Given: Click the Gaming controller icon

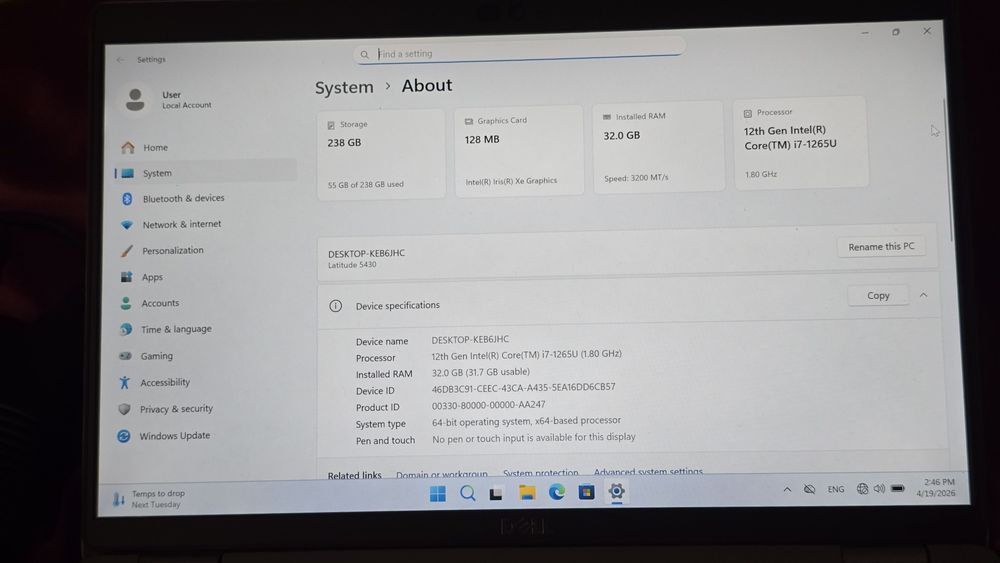Looking at the screenshot, I should tap(125, 356).
